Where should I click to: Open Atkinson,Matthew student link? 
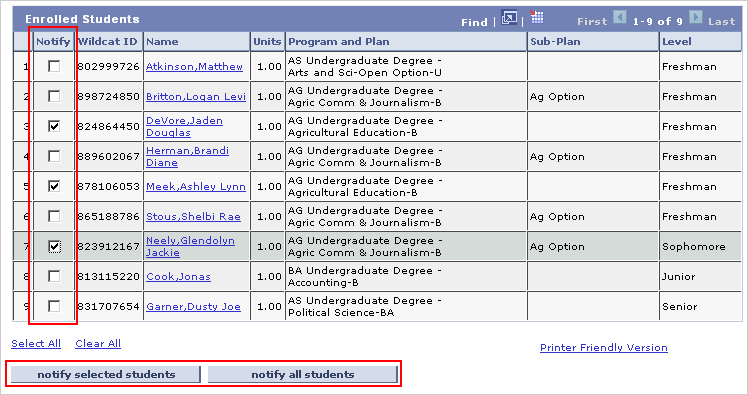(x=194, y=66)
